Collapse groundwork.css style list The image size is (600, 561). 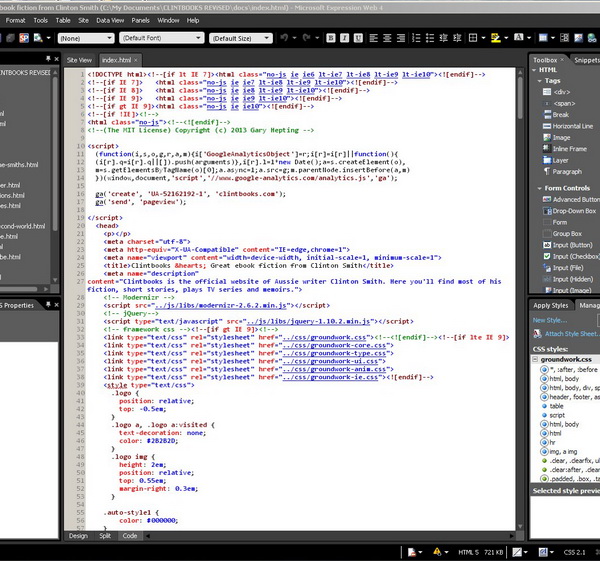pos(535,359)
